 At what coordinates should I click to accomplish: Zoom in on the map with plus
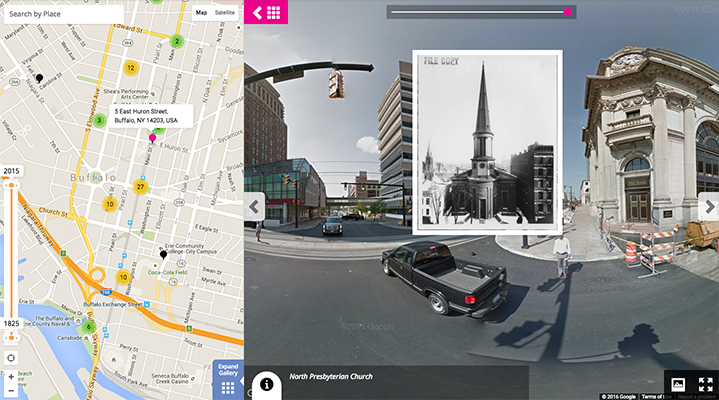coord(11,377)
